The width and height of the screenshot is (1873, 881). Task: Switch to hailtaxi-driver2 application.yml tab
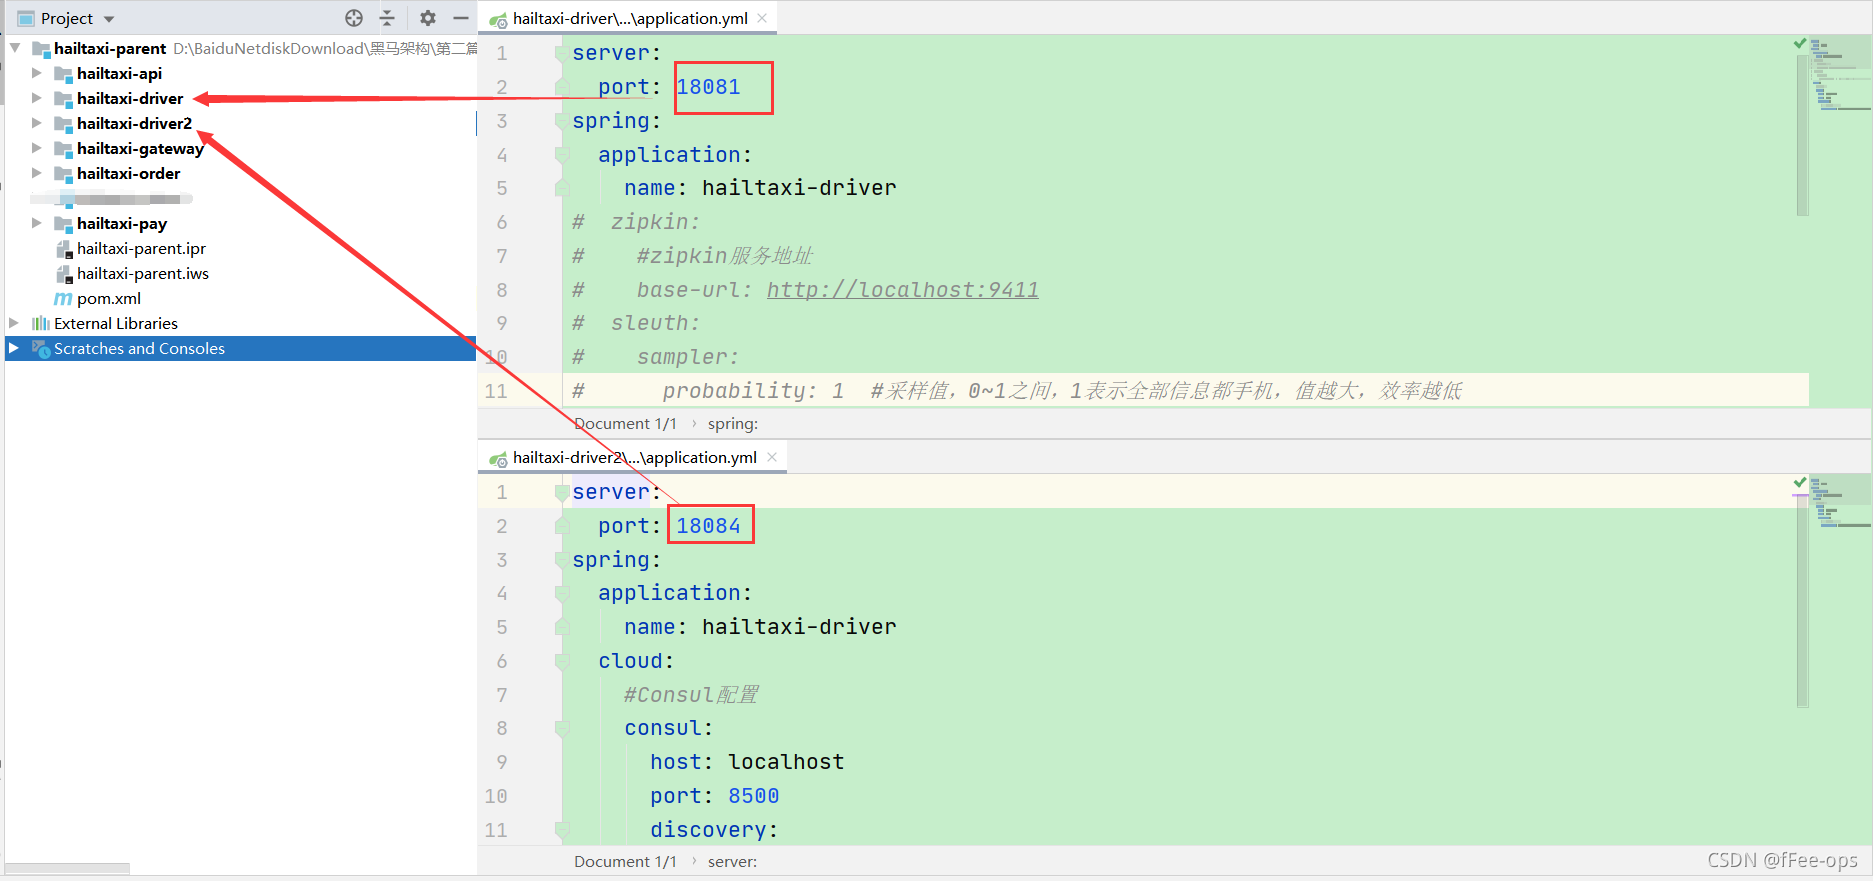pos(634,457)
